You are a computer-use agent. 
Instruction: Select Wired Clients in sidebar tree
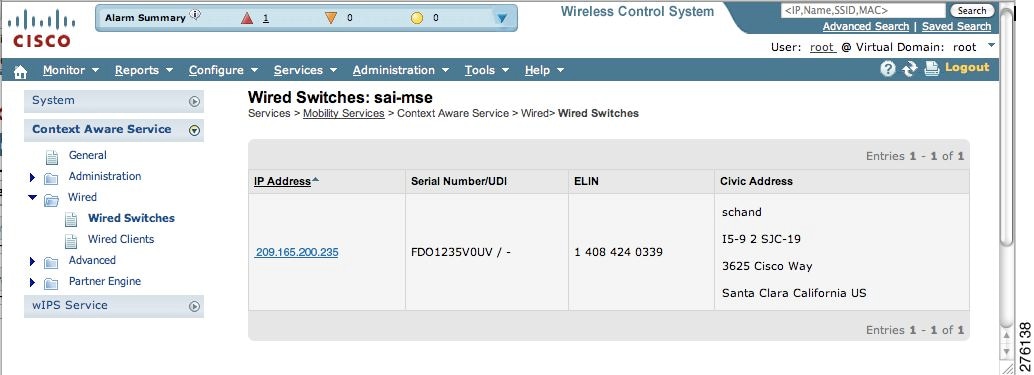tap(121, 239)
